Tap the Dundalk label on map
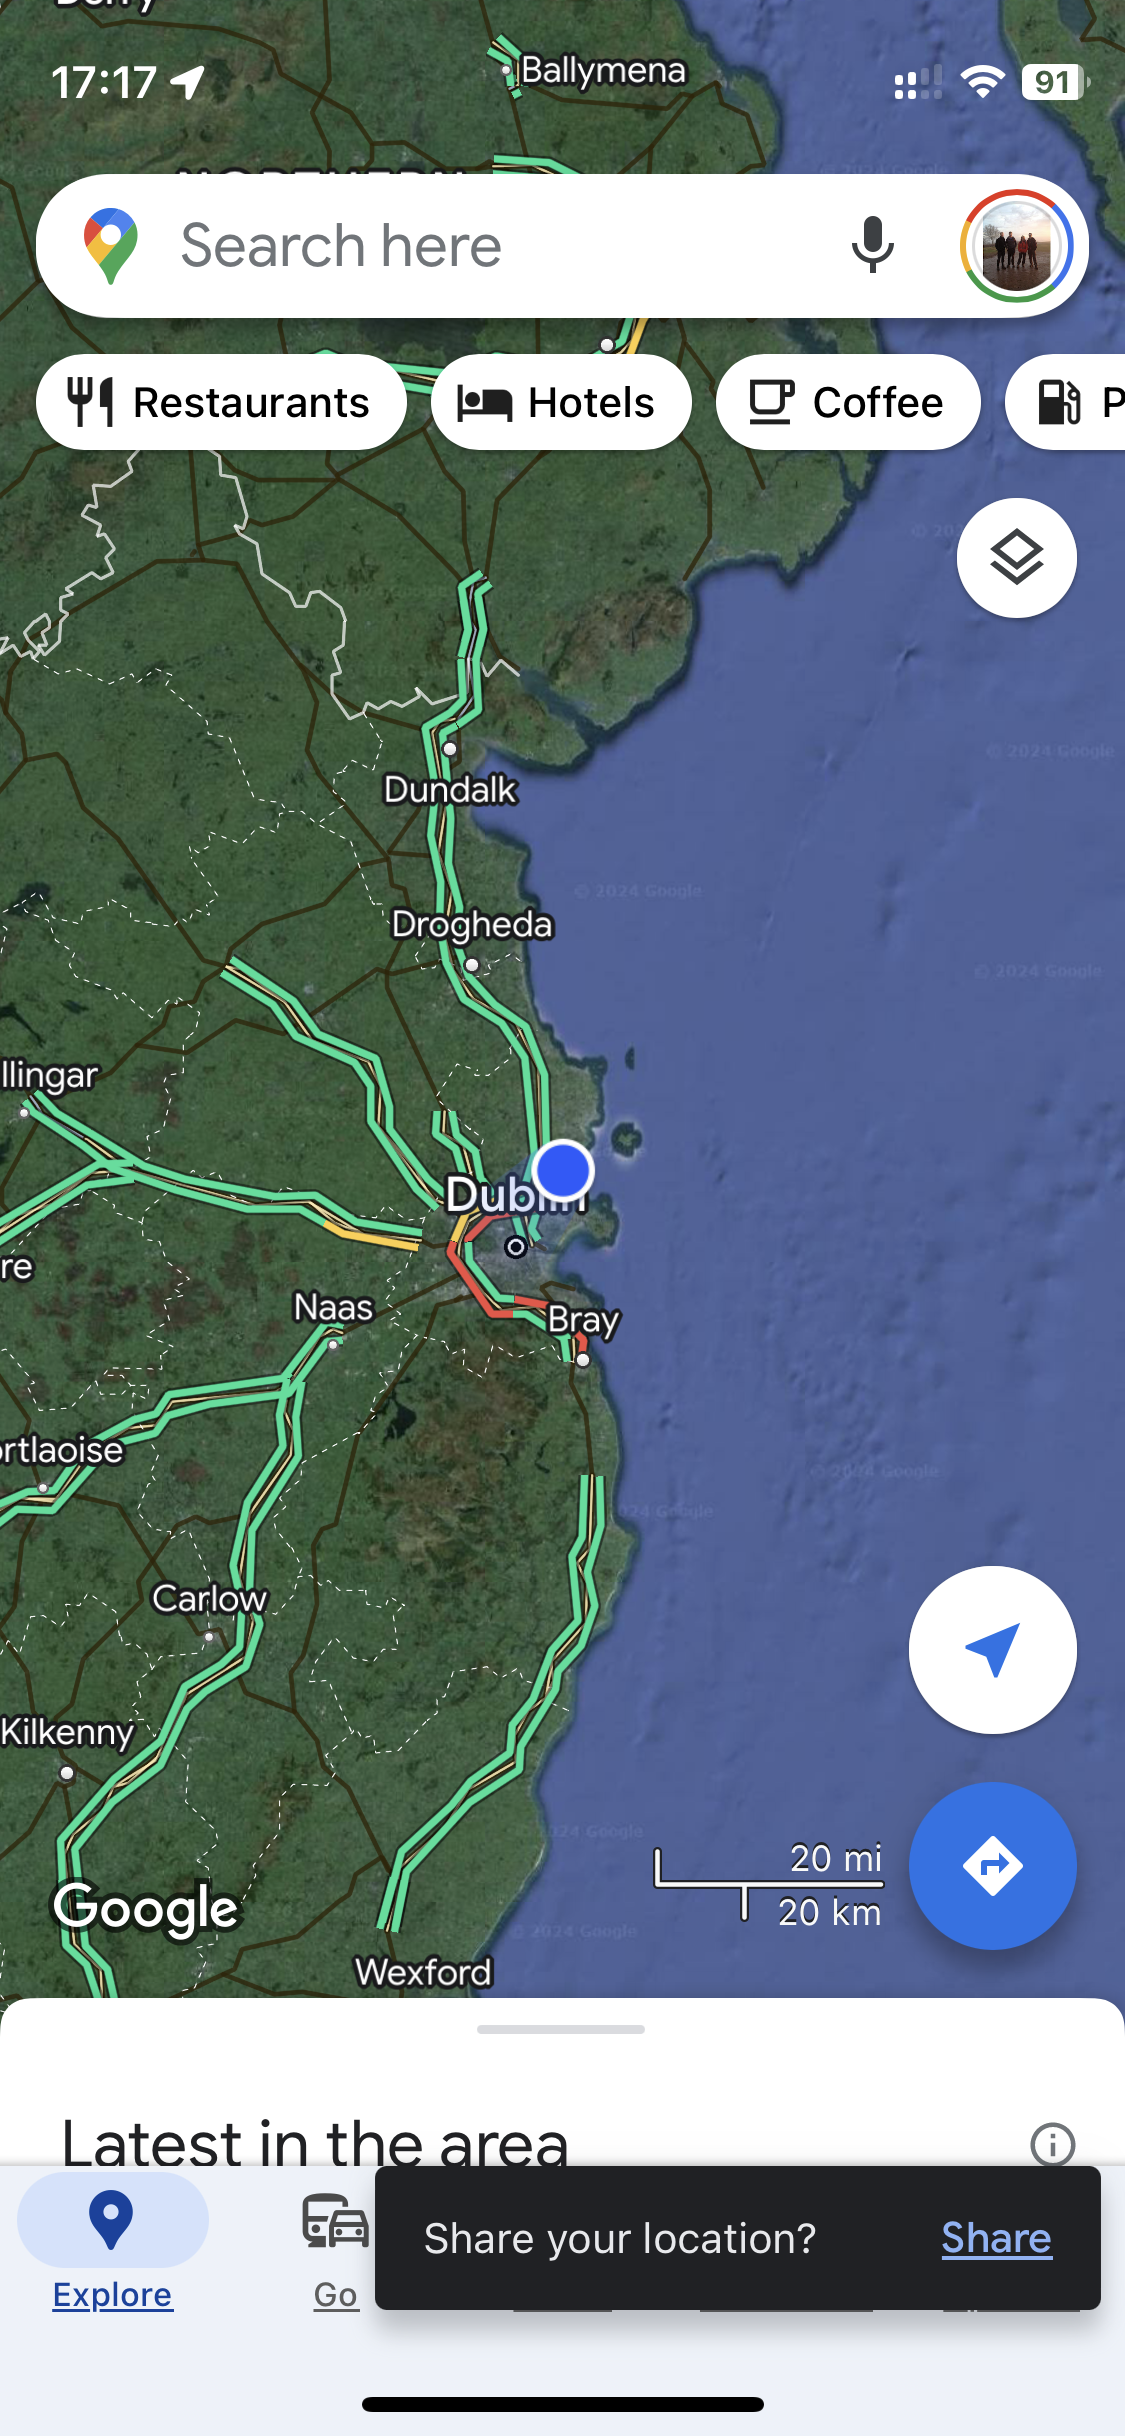Viewport: 1125px width, 2436px height. pyautogui.click(x=450, y=789)
